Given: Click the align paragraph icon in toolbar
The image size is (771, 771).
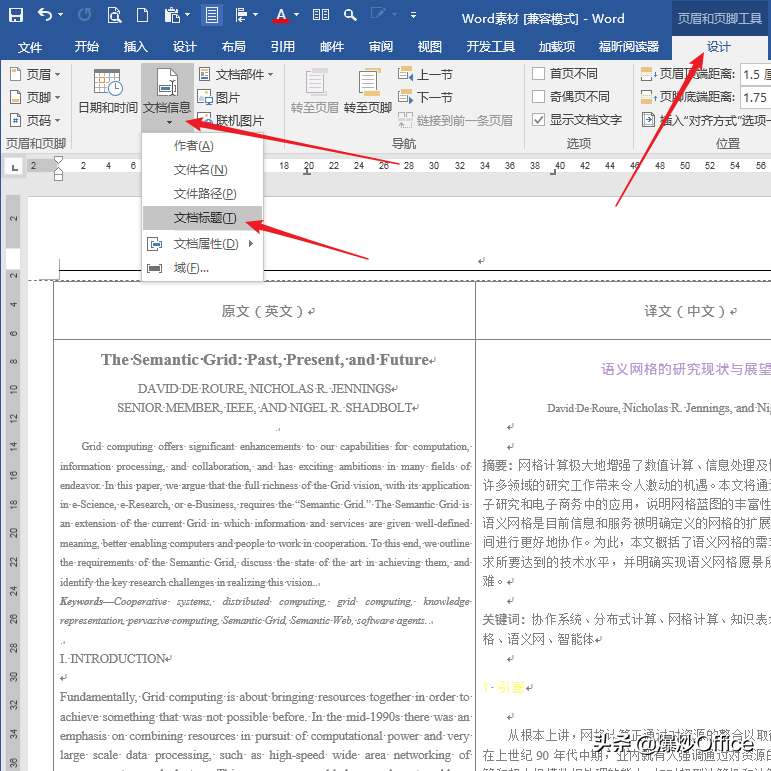Looking at the screenshot, I should (x=241, y=15).
